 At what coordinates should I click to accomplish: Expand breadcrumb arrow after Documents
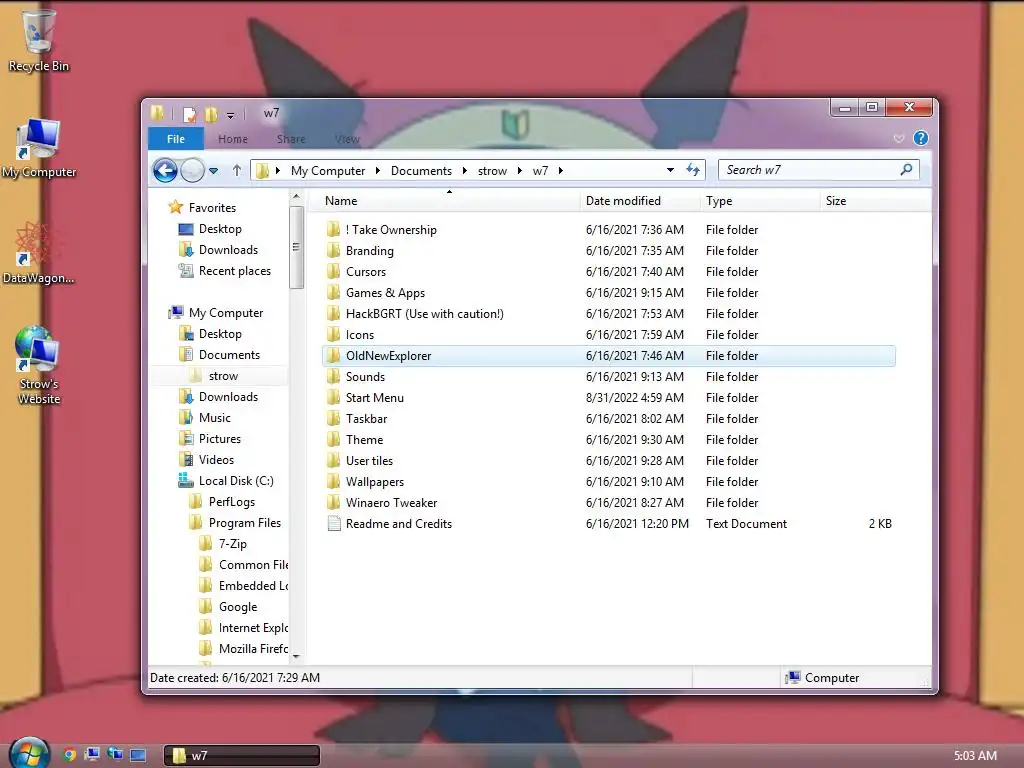coord(464,170)
